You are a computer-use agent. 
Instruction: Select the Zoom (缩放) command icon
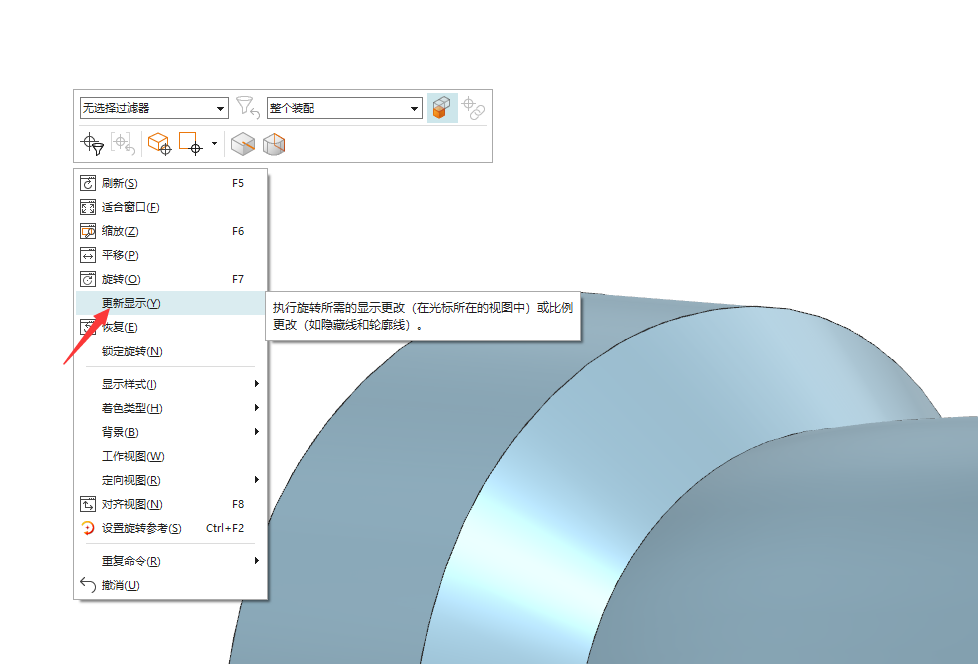87,231
